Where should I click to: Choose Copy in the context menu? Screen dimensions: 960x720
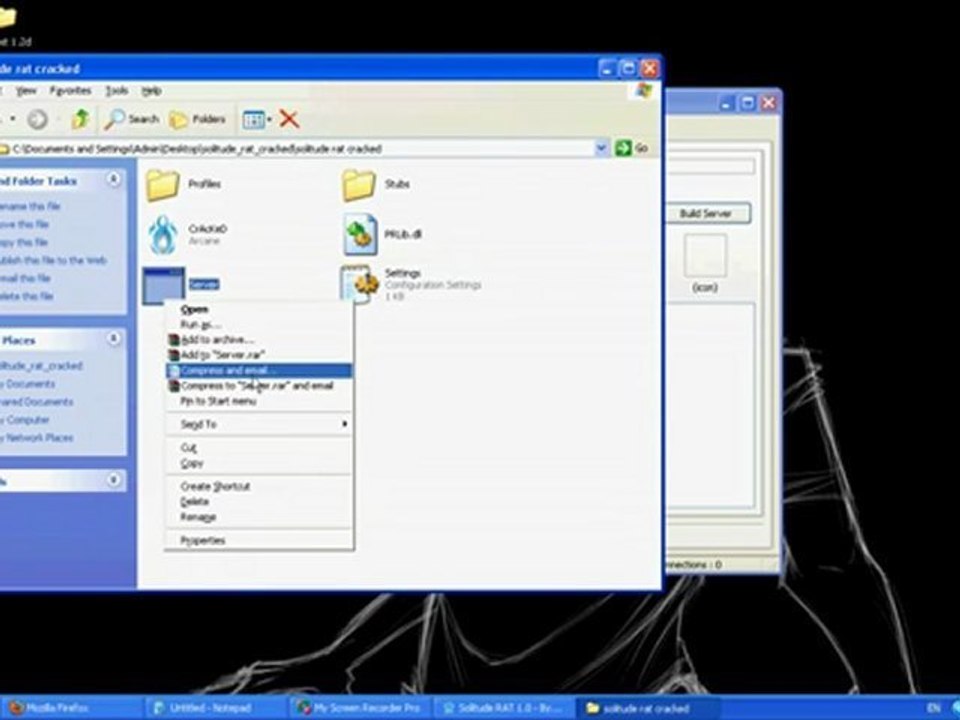point(260,463)
